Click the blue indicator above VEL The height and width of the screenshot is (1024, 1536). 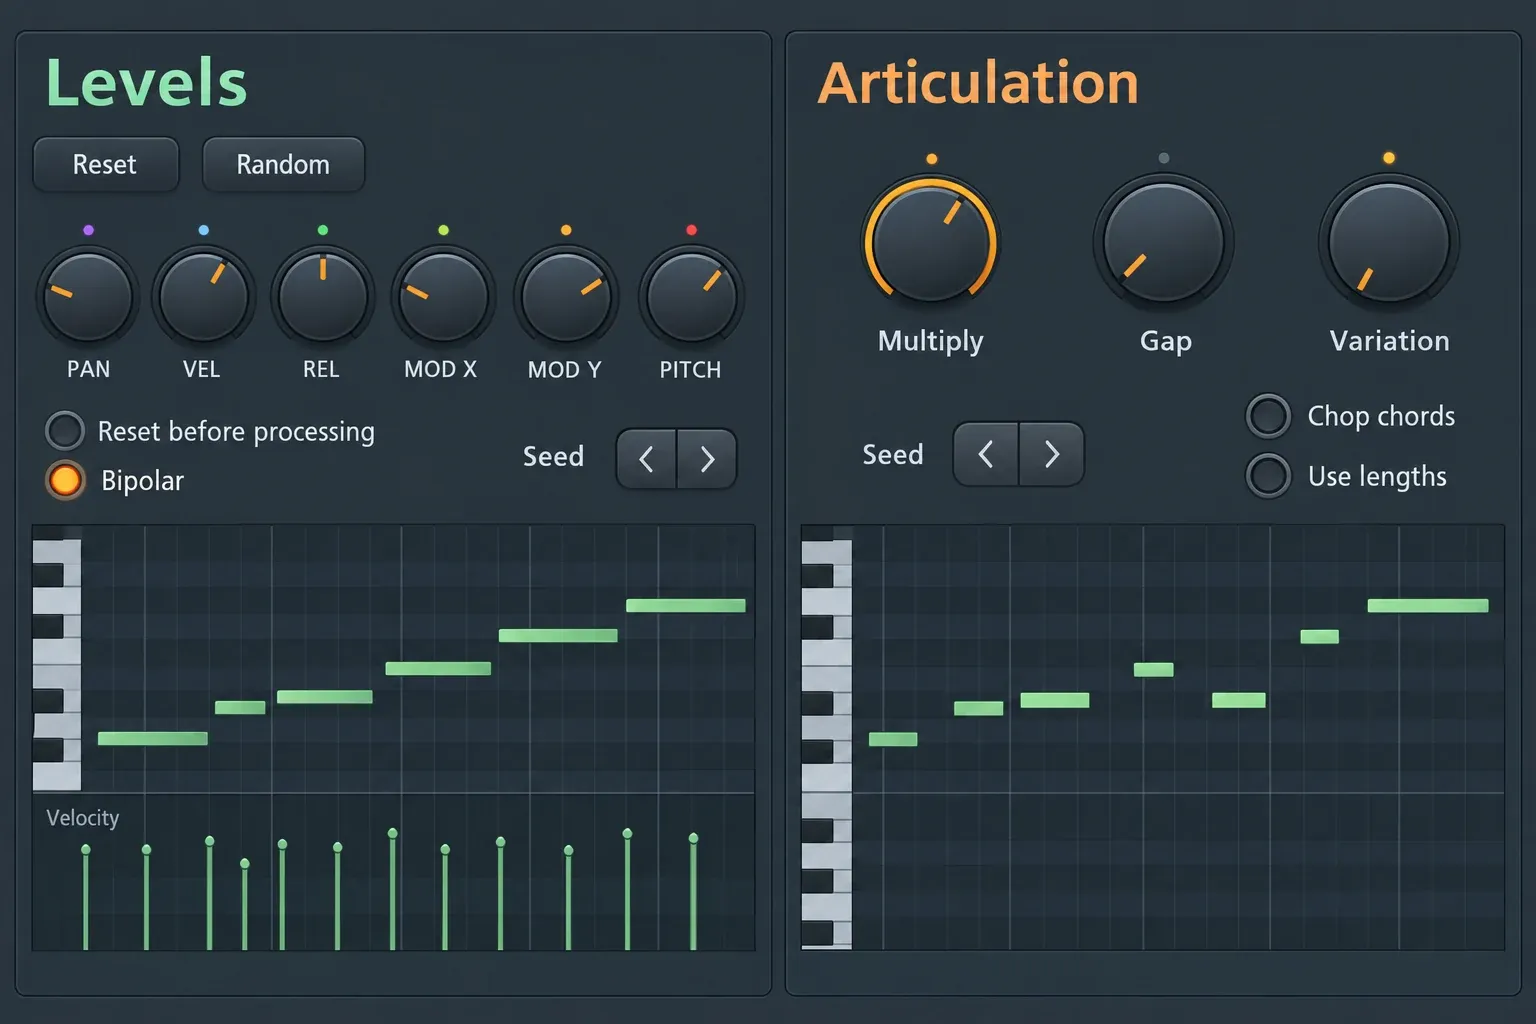204,230
